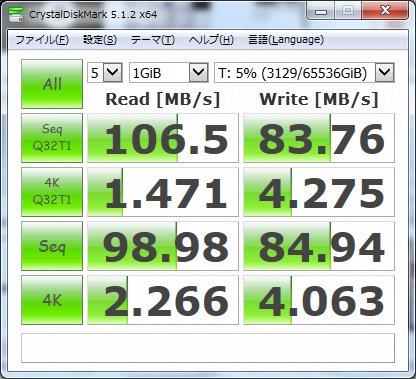
Task: Run the 4K test button
Action: [52, 300]
